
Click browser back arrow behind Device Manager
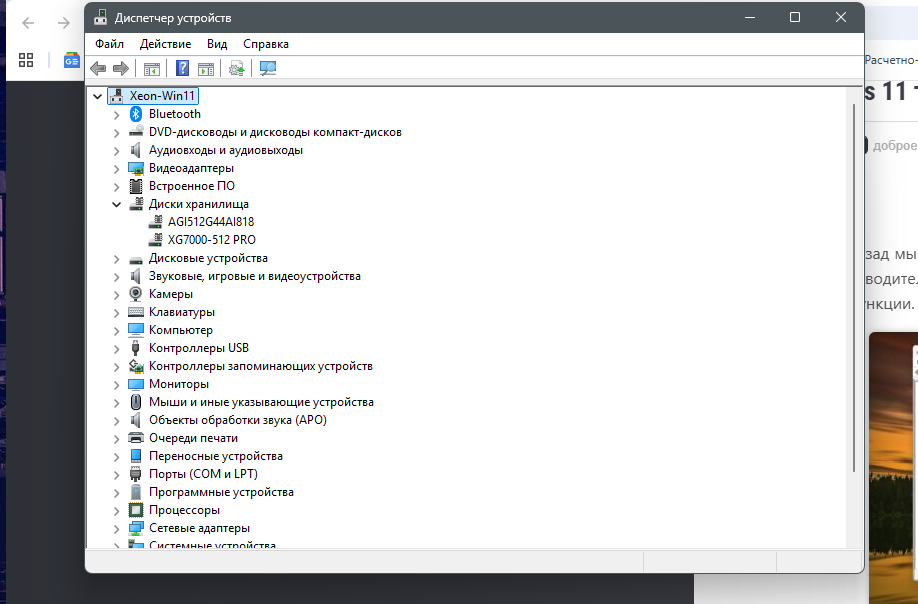28,23
